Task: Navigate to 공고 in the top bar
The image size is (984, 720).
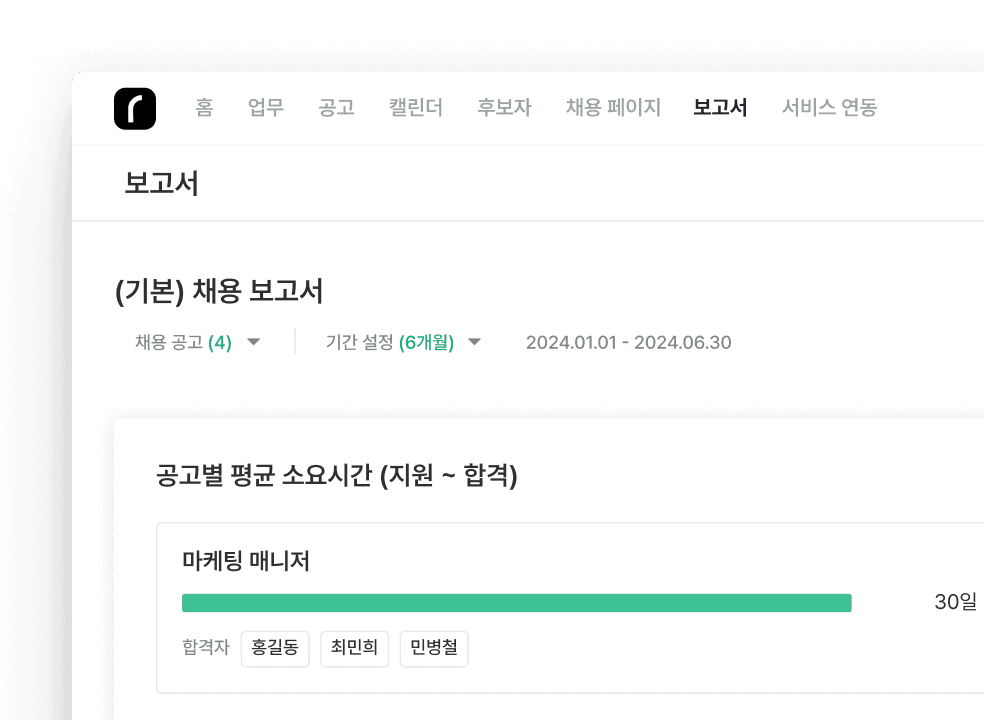Action: pos(336,108)
